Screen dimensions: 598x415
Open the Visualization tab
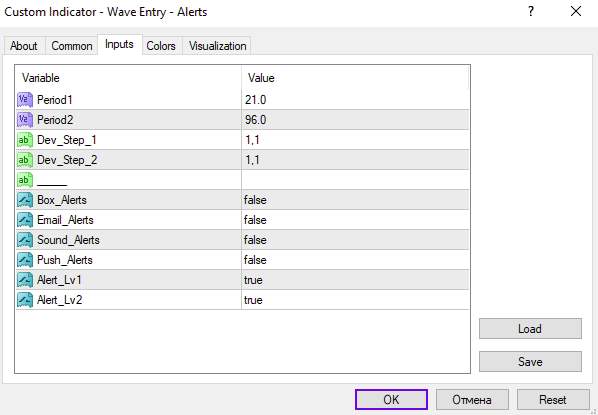pos(217,46)
